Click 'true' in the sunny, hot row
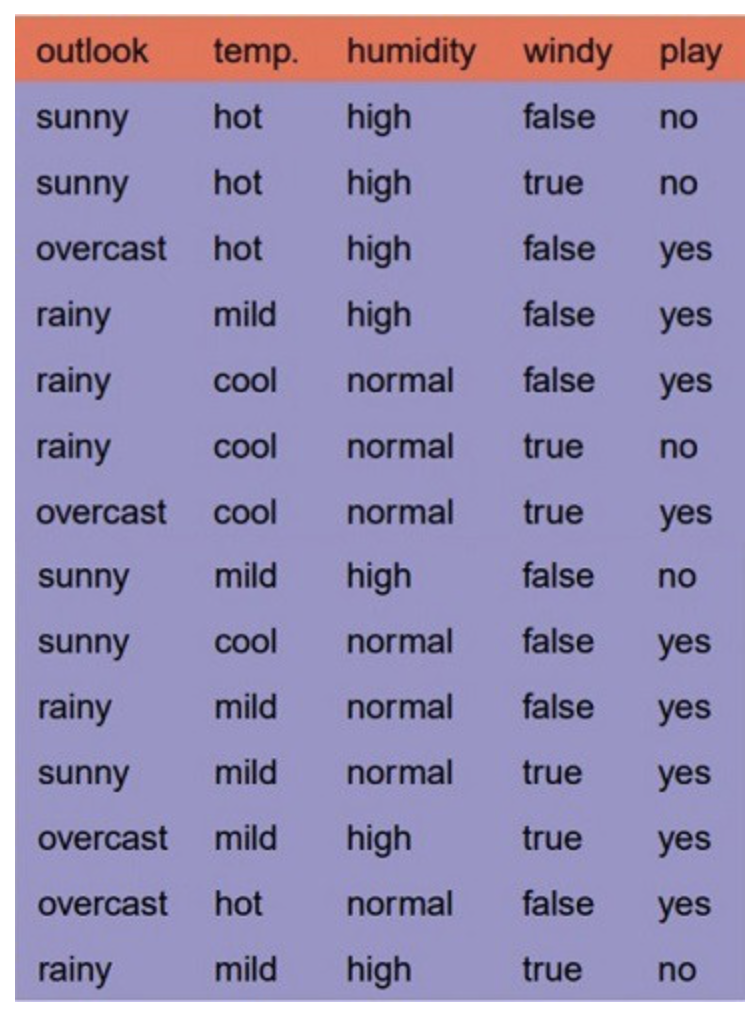The image size is (756, 1016). point(552,184)
